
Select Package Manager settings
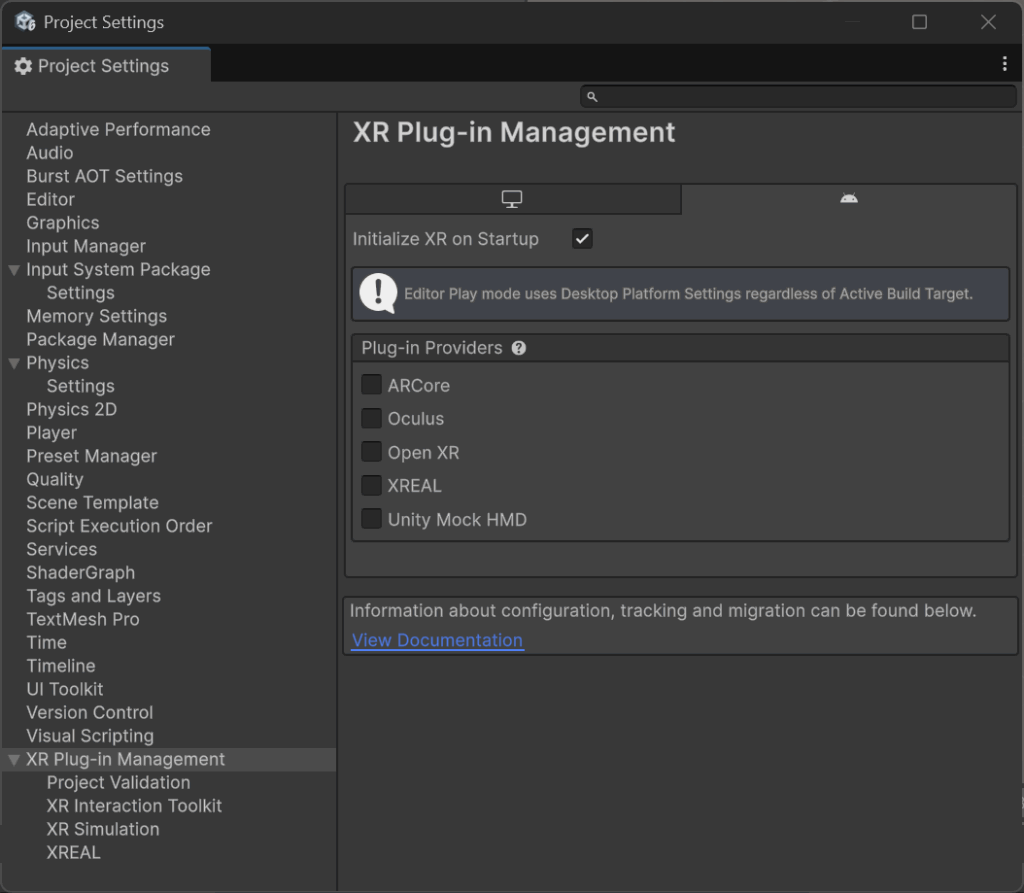[101, 340]
